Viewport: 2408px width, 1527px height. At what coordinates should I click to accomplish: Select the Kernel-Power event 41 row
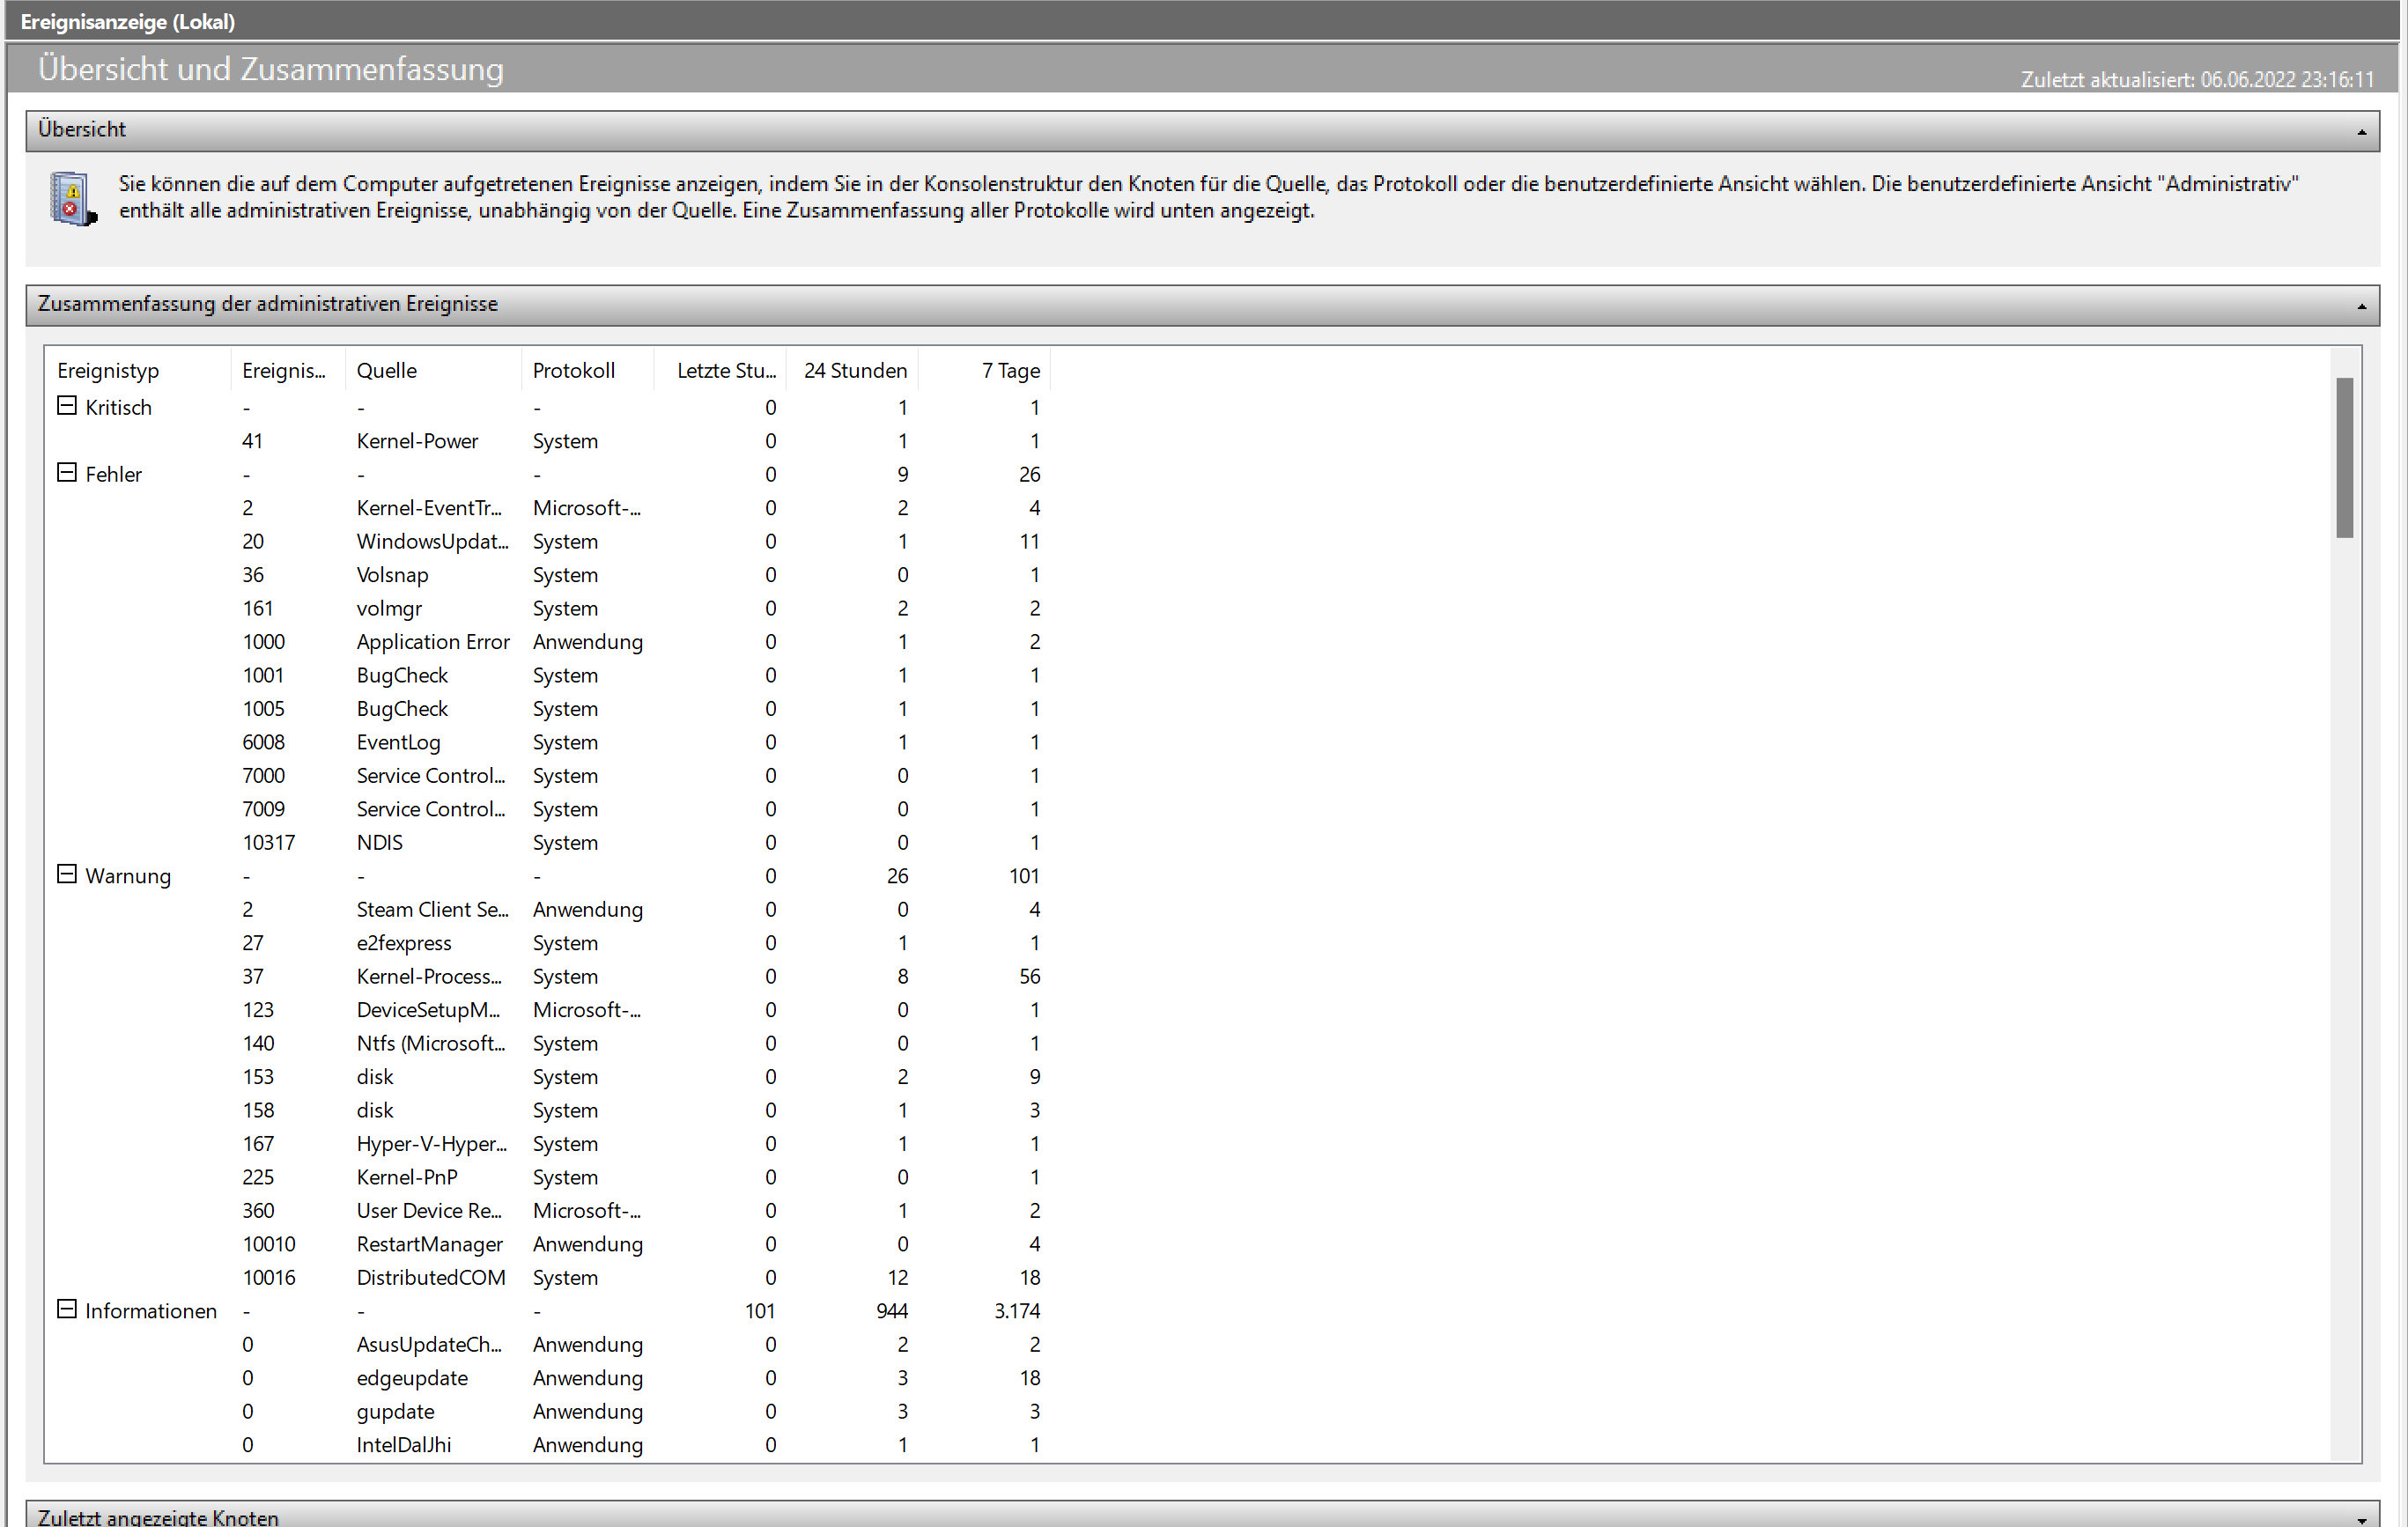click(417, 441)
